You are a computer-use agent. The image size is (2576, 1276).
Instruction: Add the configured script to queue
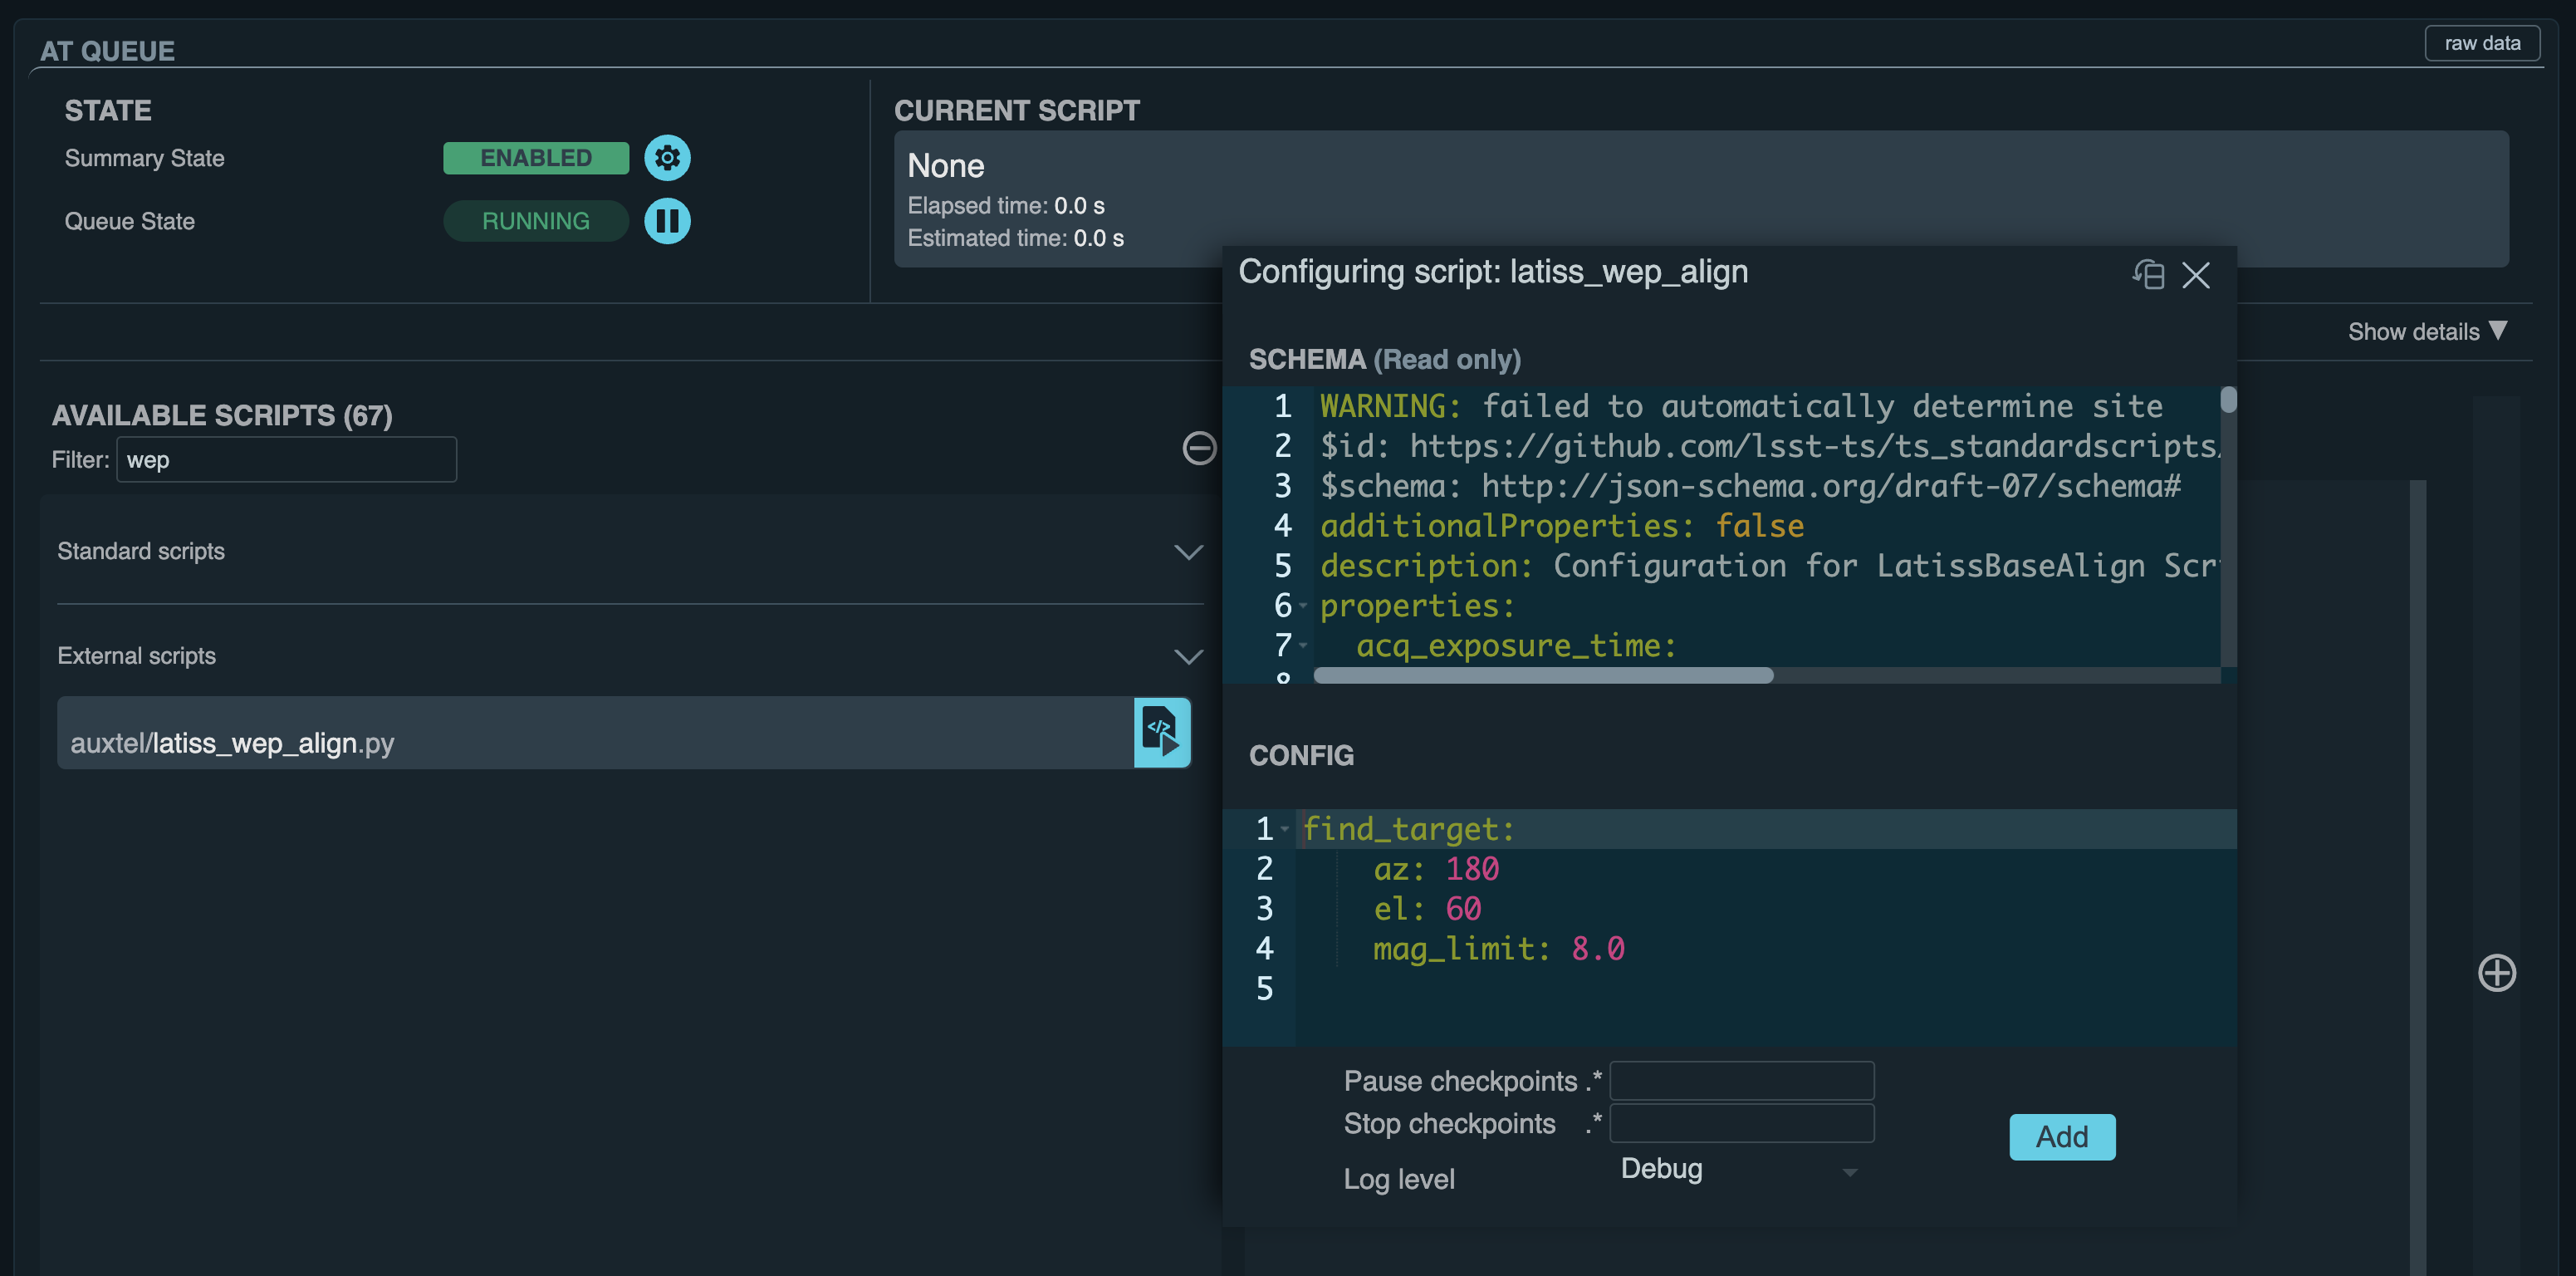(2062, 1137)
